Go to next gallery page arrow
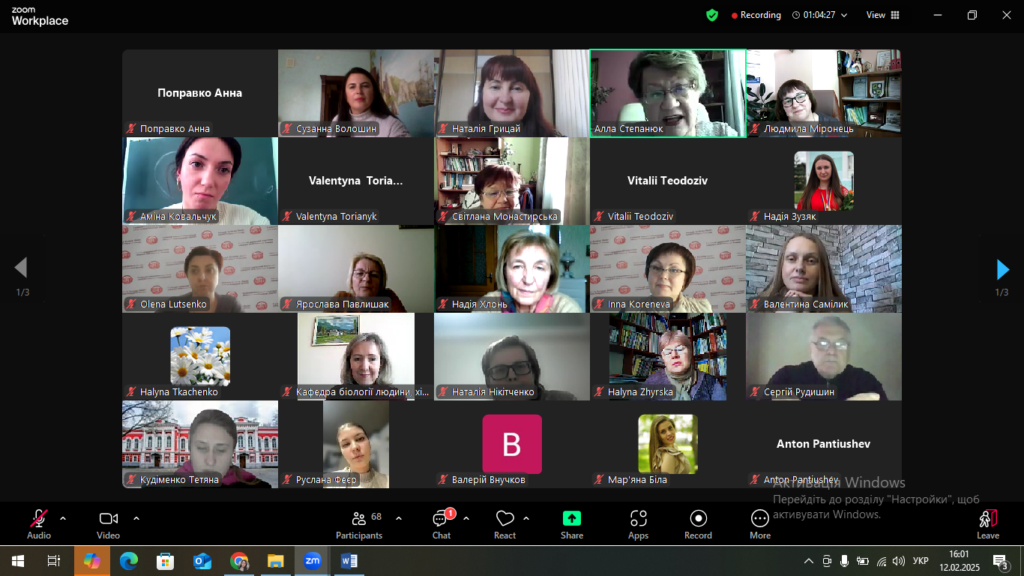This screenshot has height=576, width=1024. [1002, 269]
